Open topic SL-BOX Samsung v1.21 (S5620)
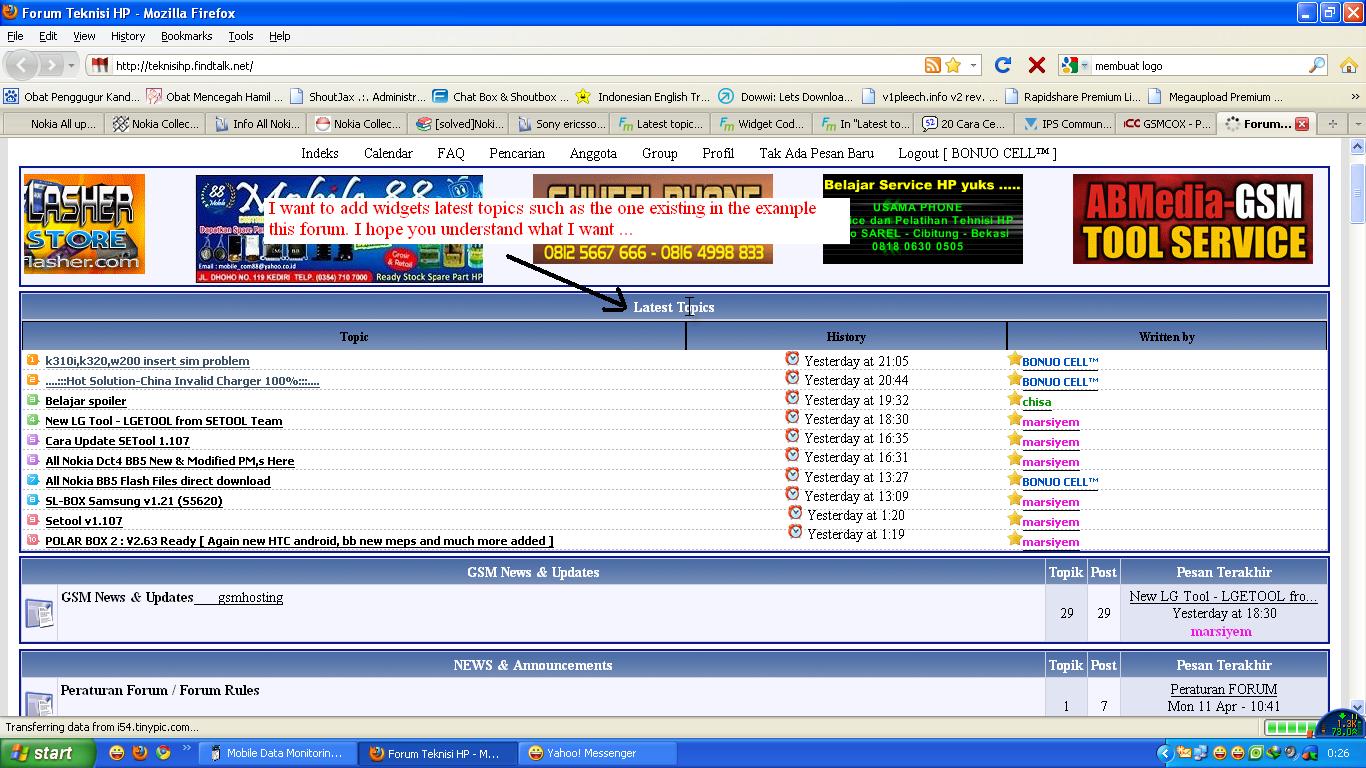This screenshot has height=768, width=1366. coord(134,501)
